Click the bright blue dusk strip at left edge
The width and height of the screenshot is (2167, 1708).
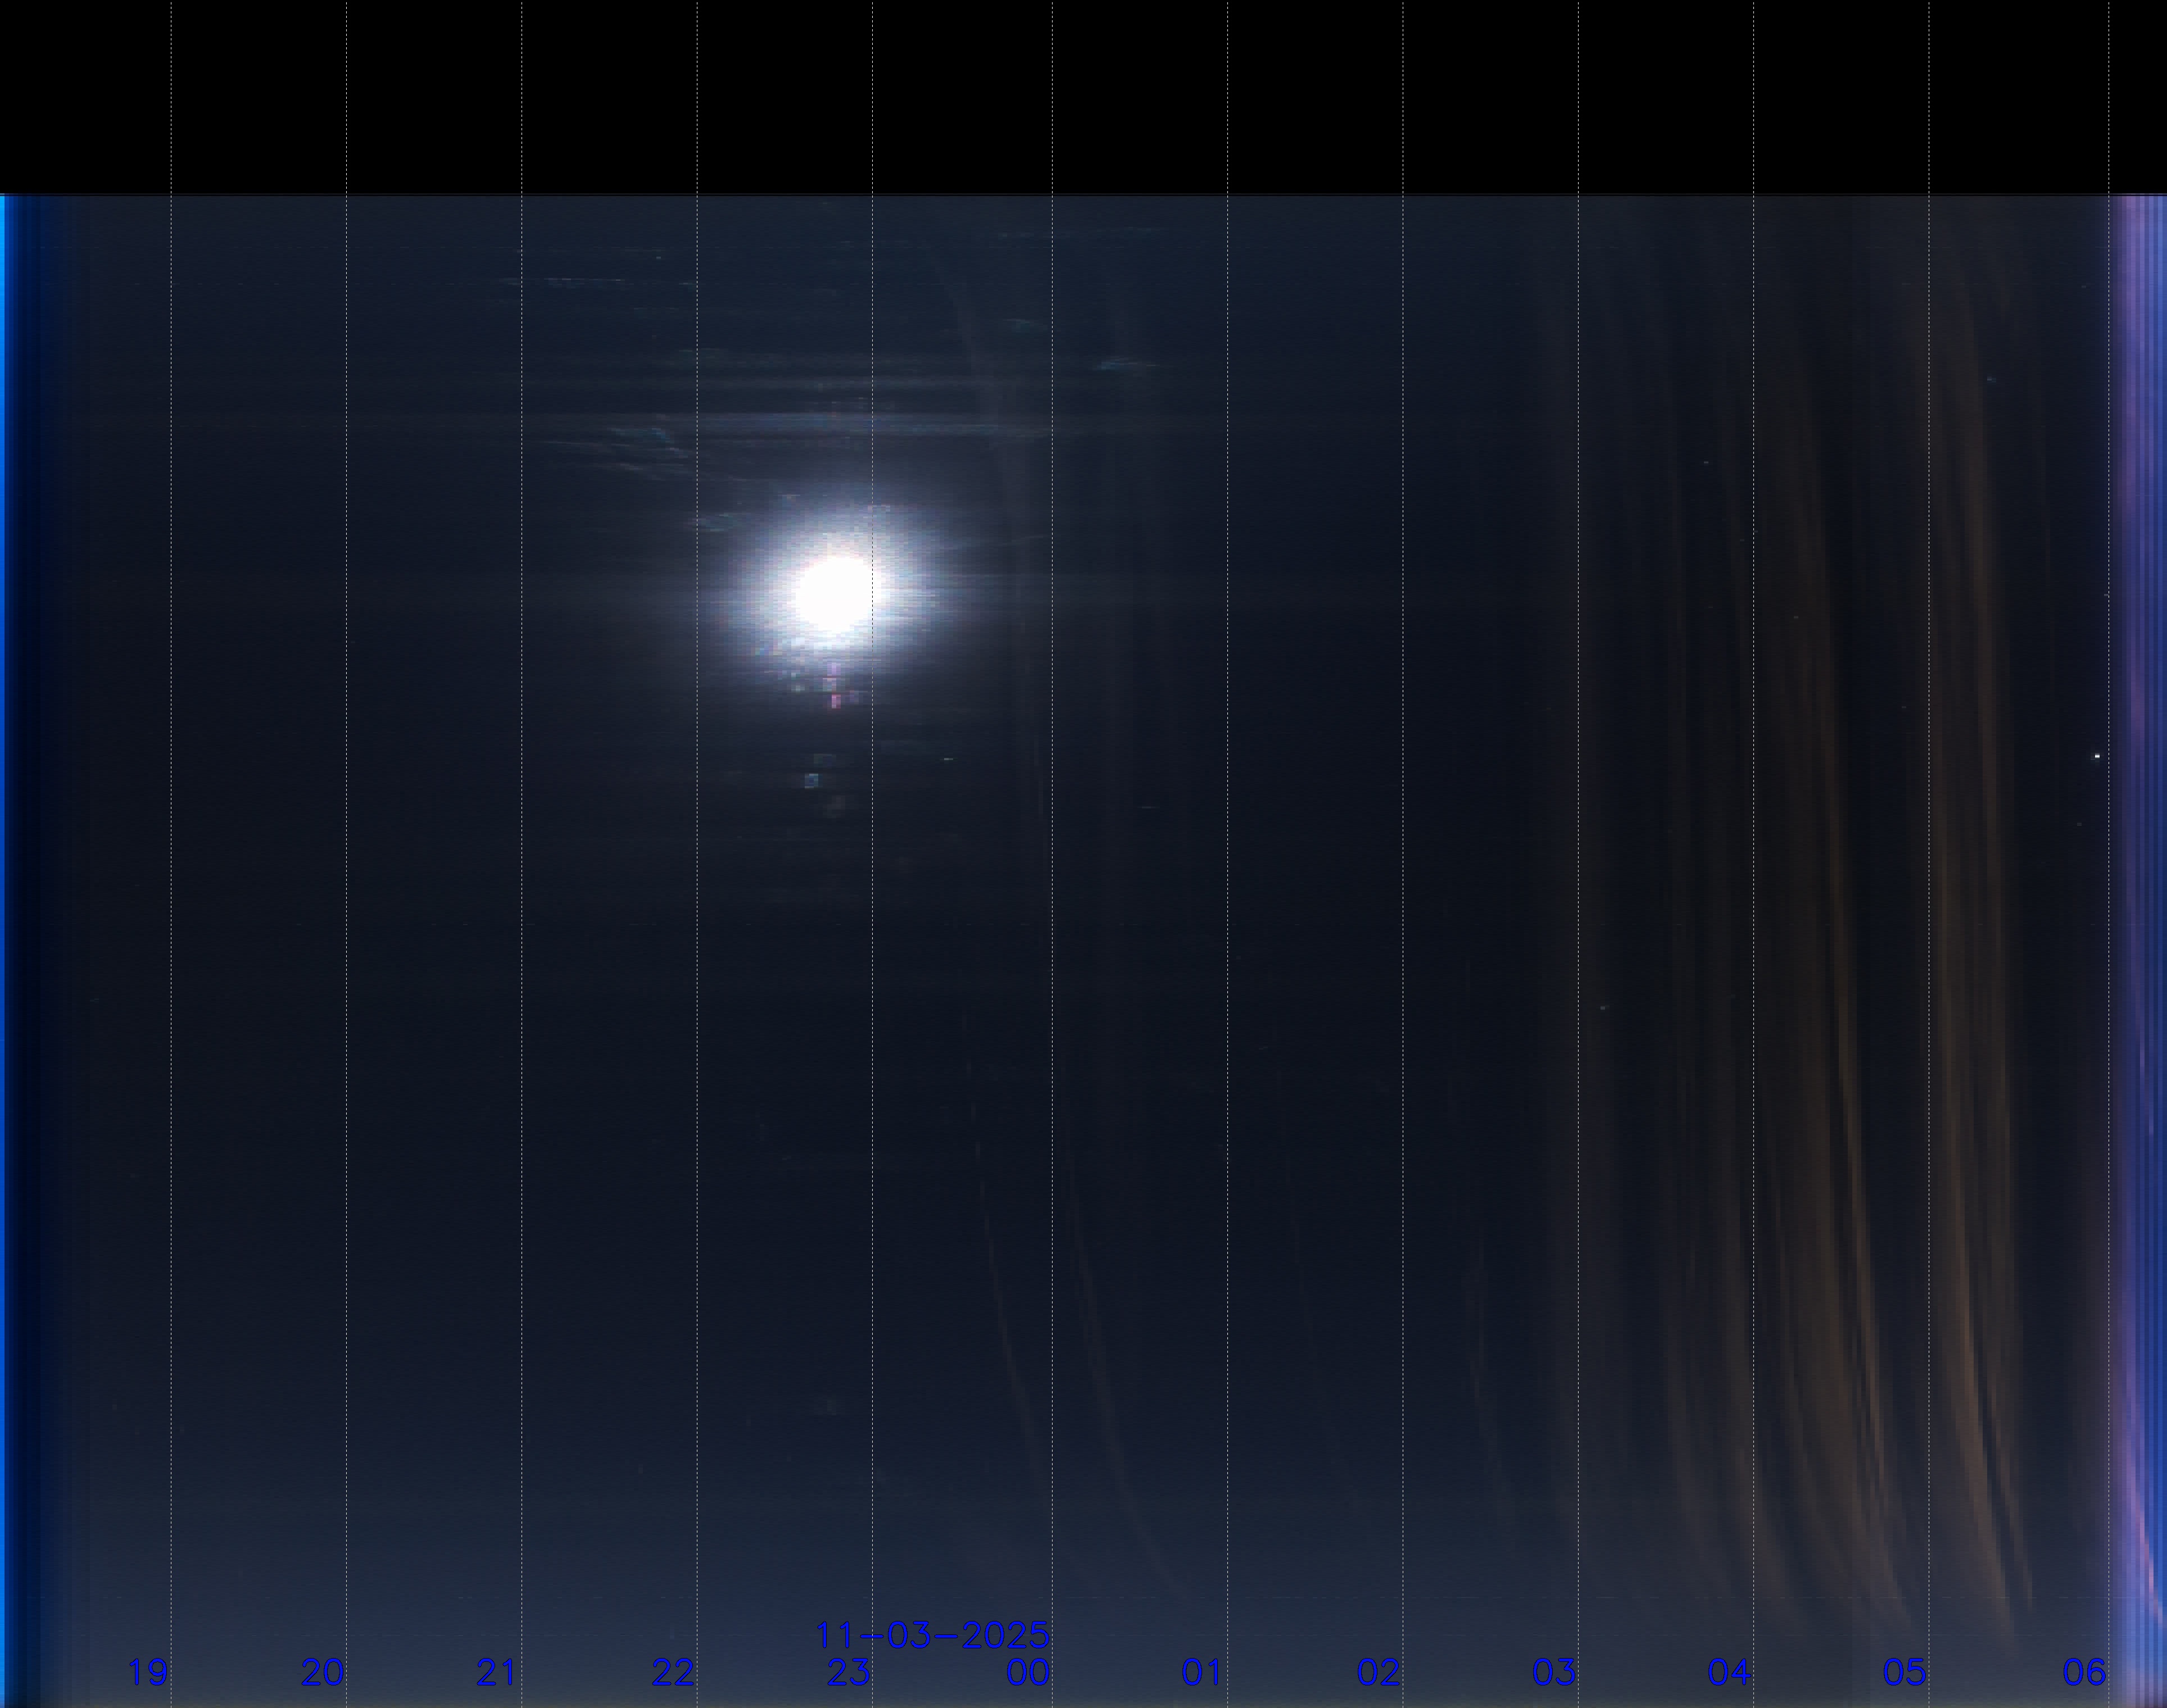point(4,800)
